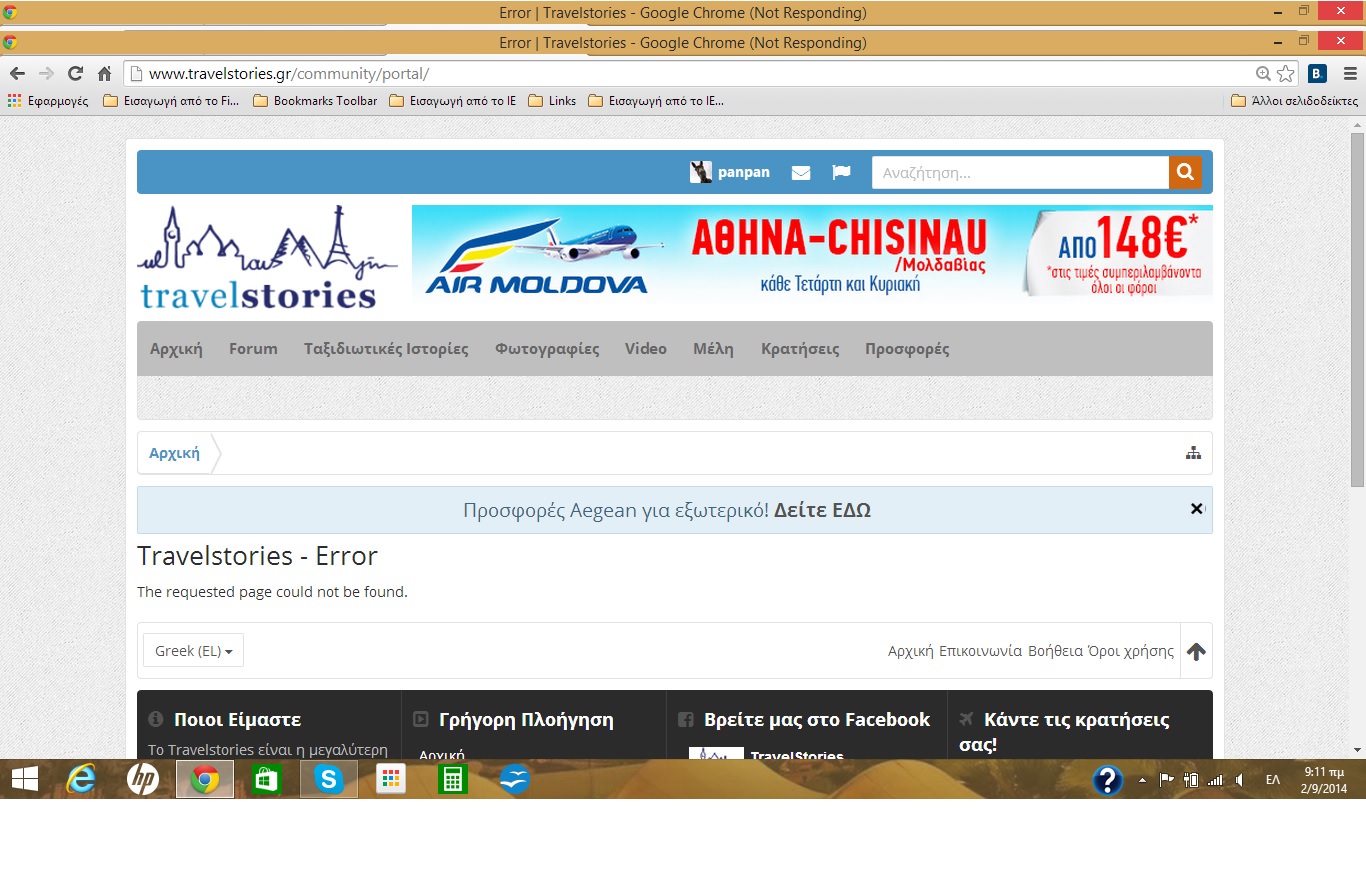The width and height of the screenshot is (1366, 880).
Task: Click the zoom magnifier in address bar
Action: 1264,74
